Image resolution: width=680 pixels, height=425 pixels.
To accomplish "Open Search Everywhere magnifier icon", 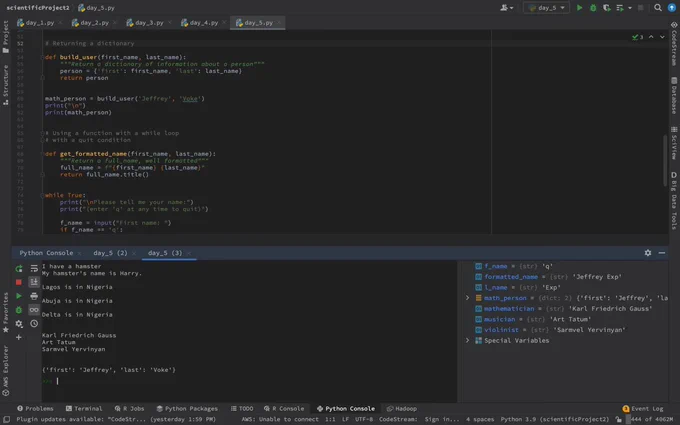I will pyautogui.click(x=658, y=8).
